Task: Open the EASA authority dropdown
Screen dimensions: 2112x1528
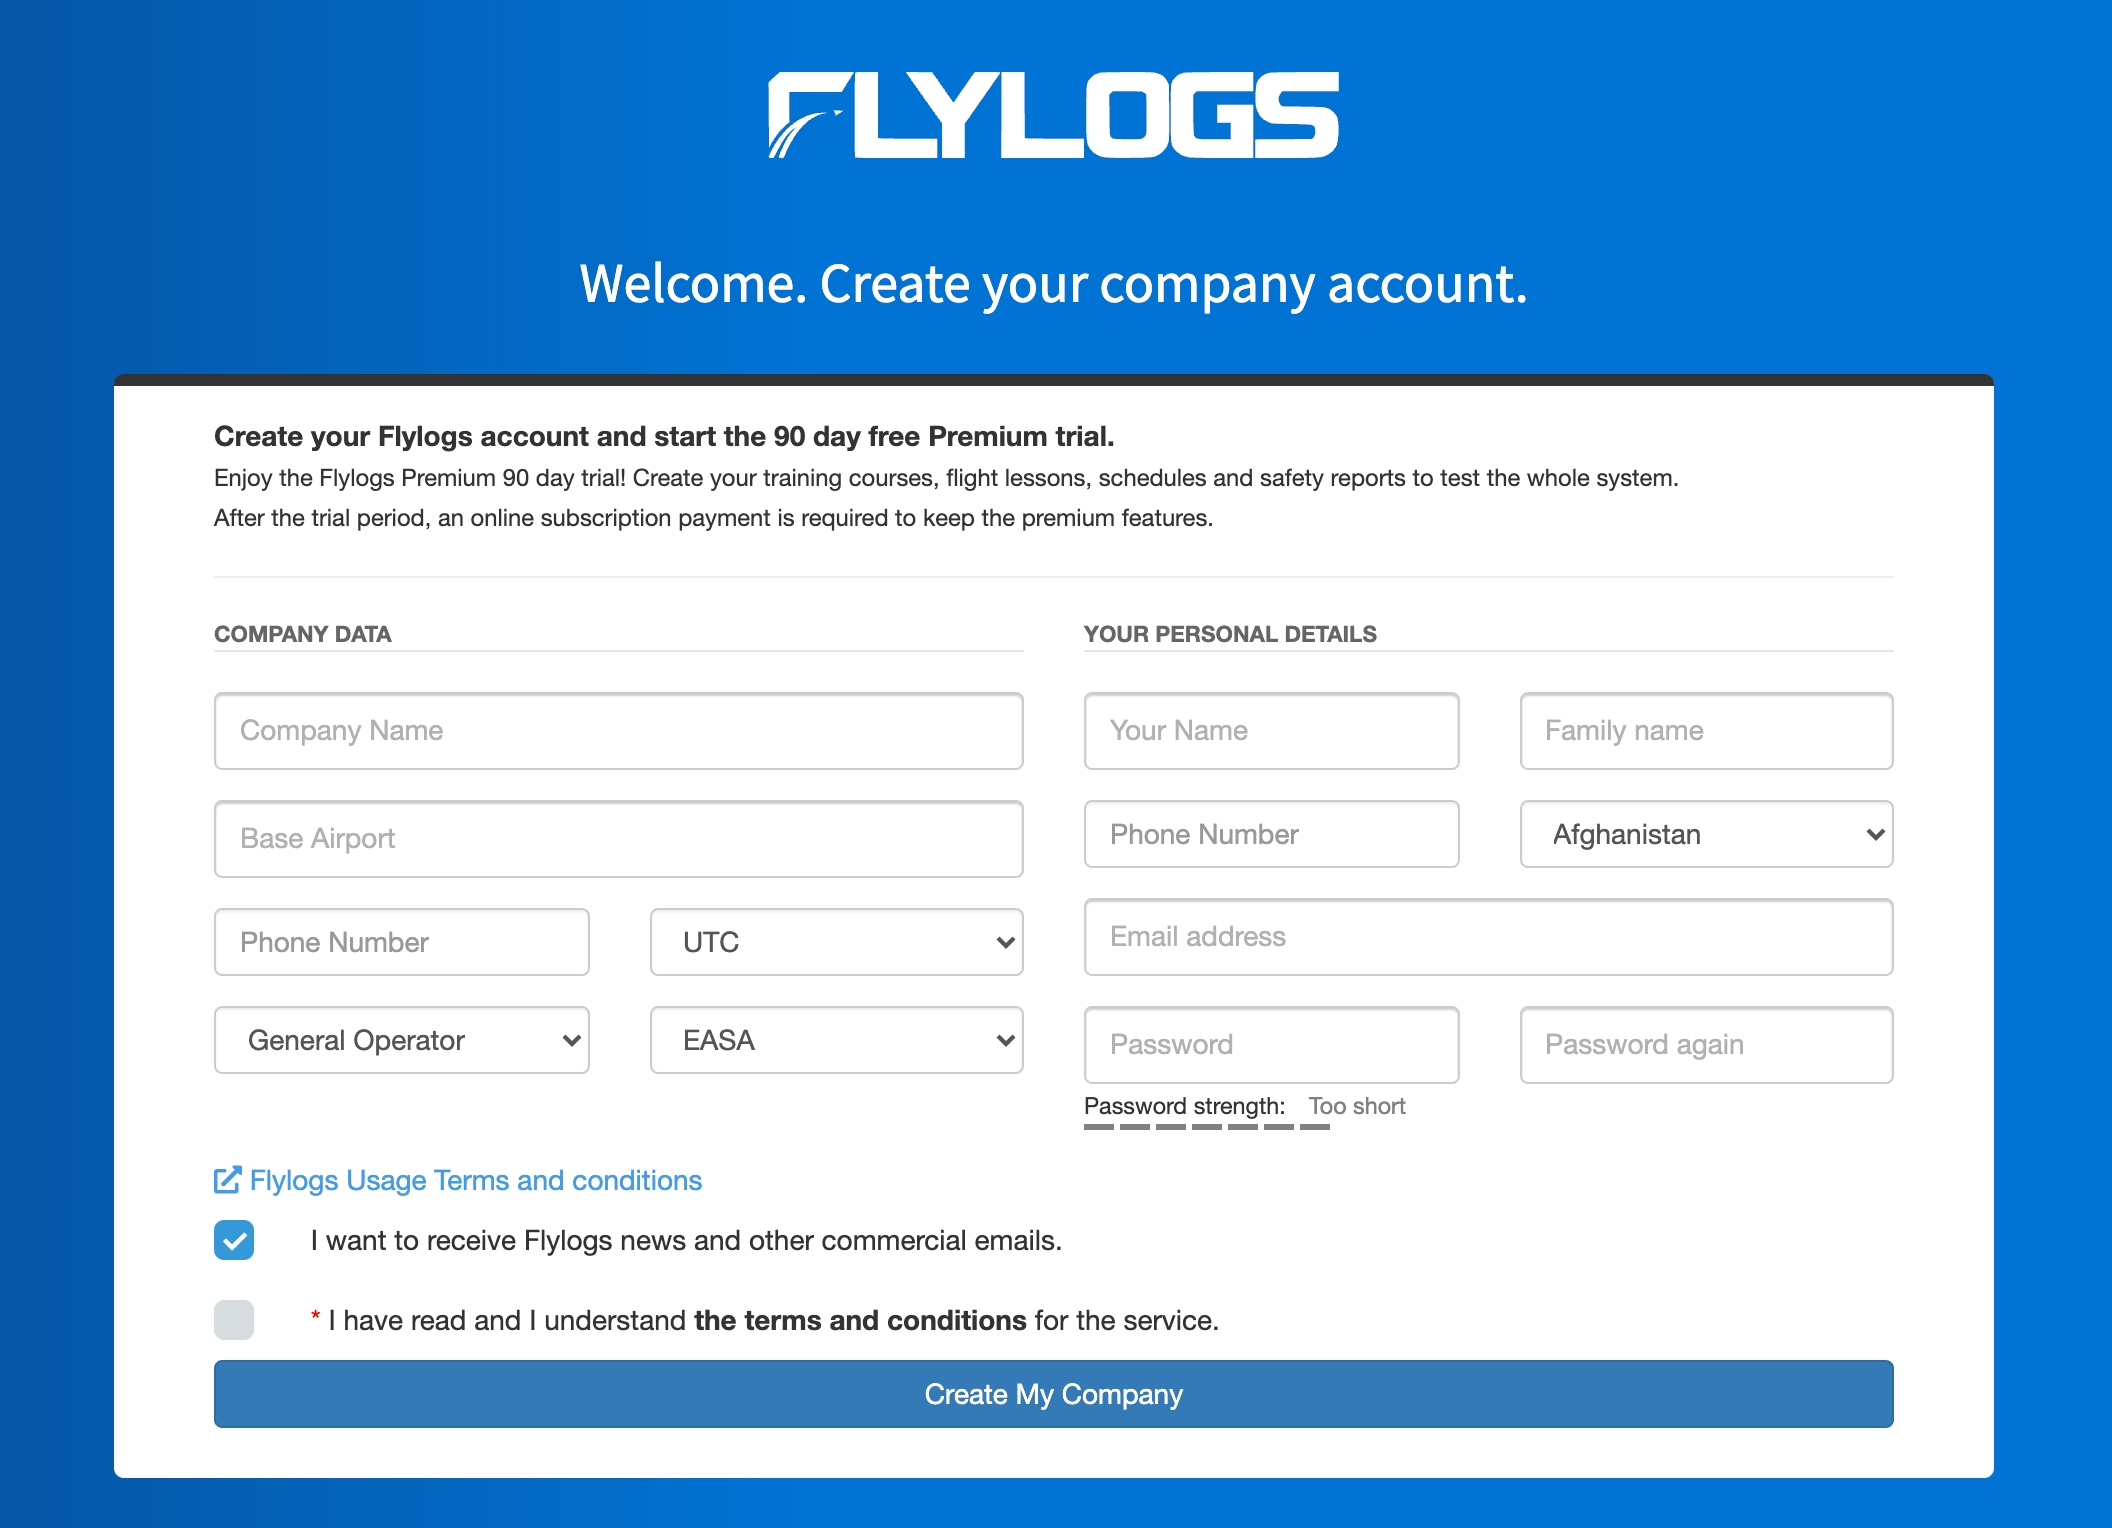Action: click(836, 1040)
